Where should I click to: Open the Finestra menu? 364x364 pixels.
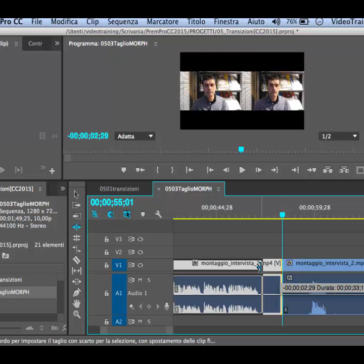(x=226, y=22)
